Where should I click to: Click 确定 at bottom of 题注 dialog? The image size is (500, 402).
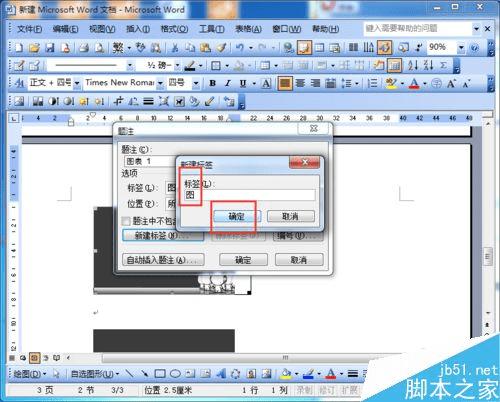(x=243, y=260)
